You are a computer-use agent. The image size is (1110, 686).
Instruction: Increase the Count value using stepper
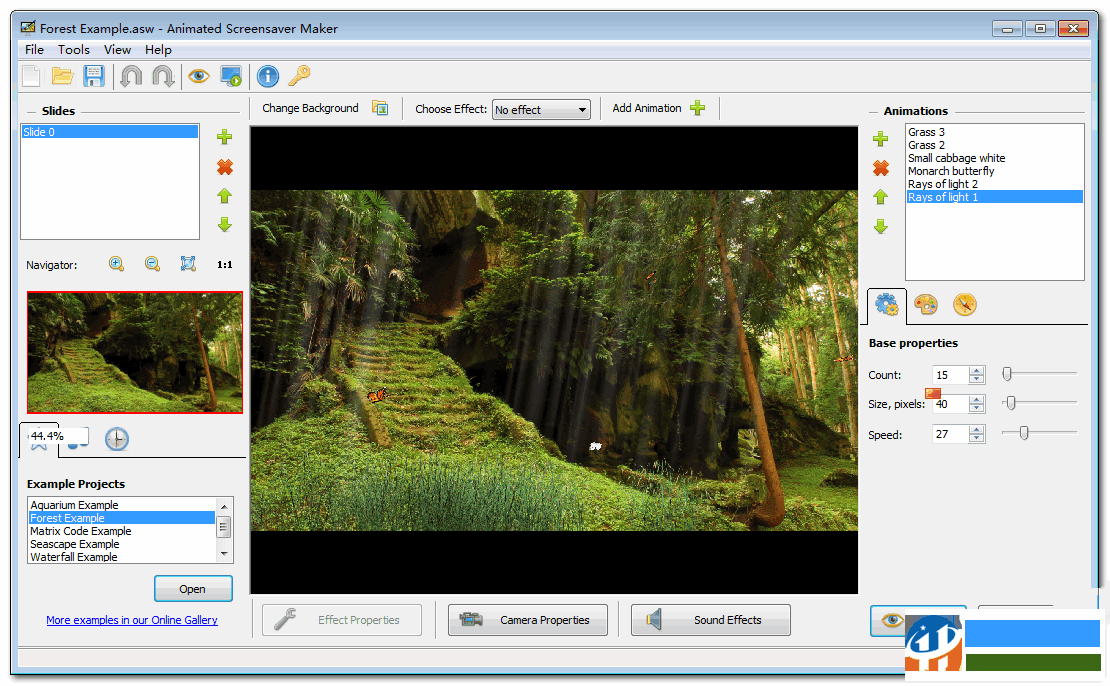coord(977,370)
